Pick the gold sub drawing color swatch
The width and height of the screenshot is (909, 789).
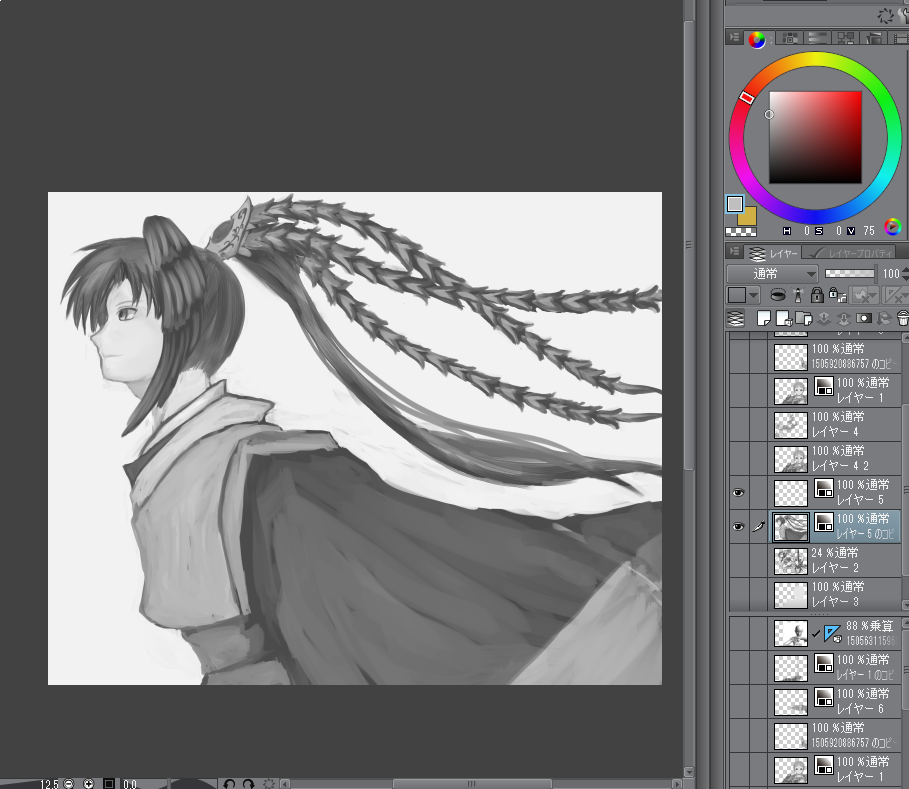746,215
